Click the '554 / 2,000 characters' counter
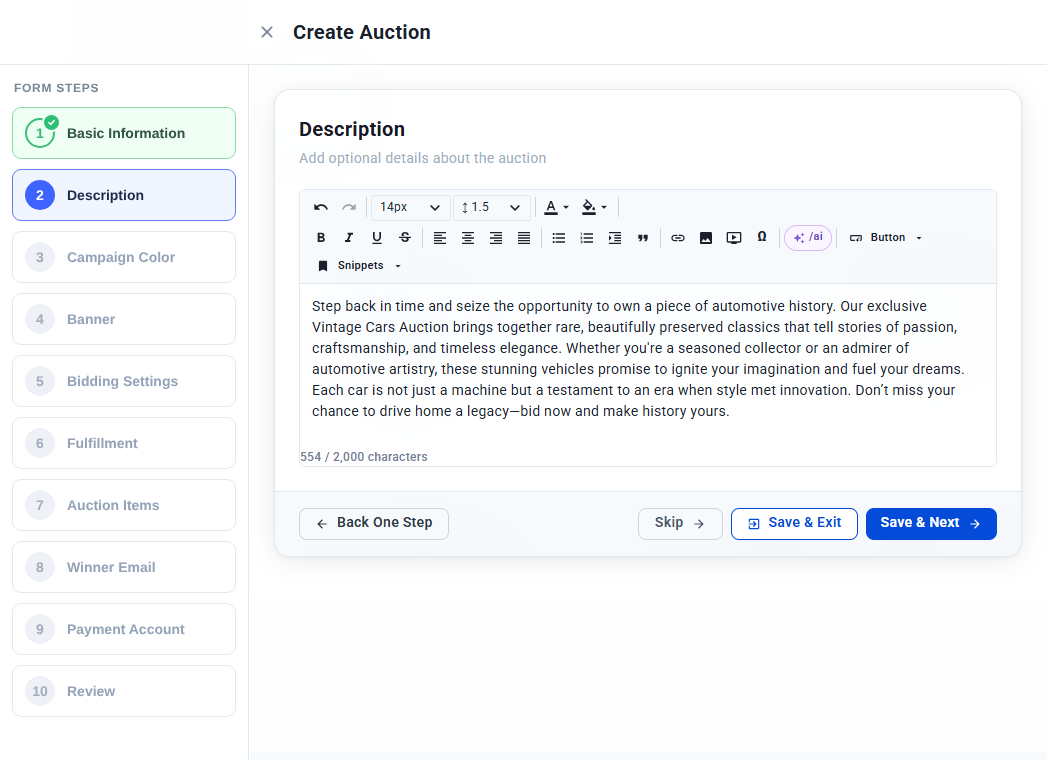The width and height of the screenshot is (1047, 760). [364, 457]
